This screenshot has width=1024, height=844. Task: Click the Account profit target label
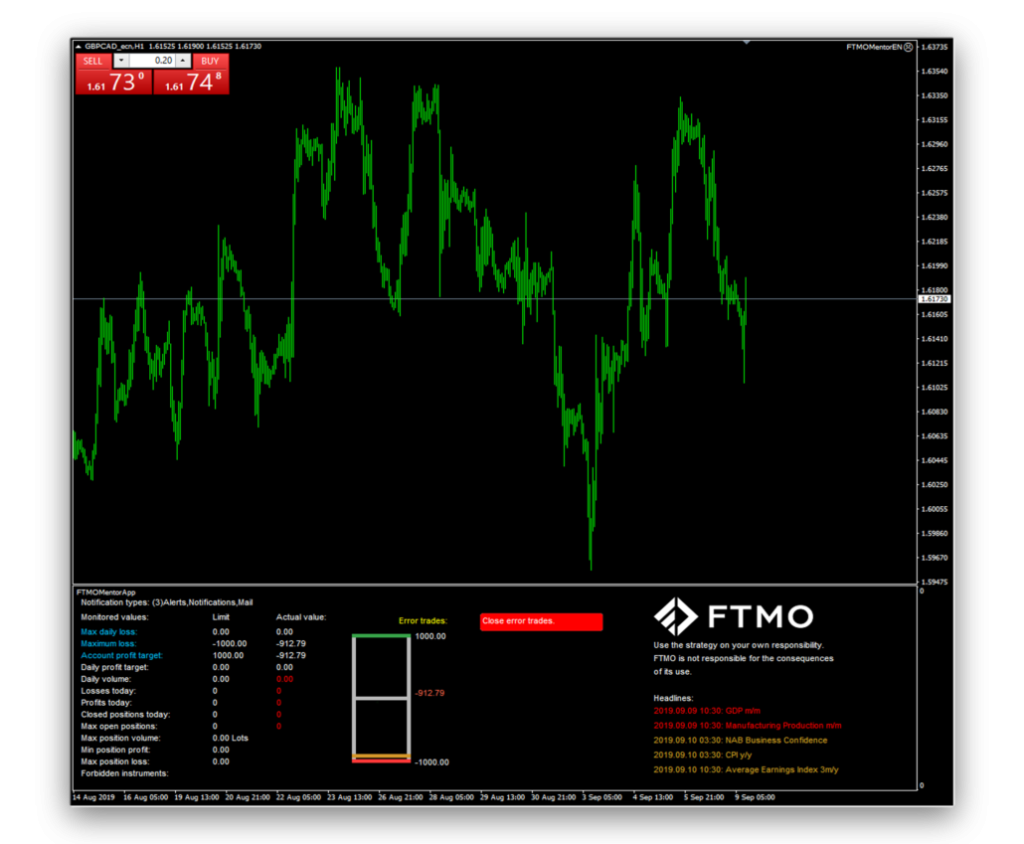tap(121, 656)
